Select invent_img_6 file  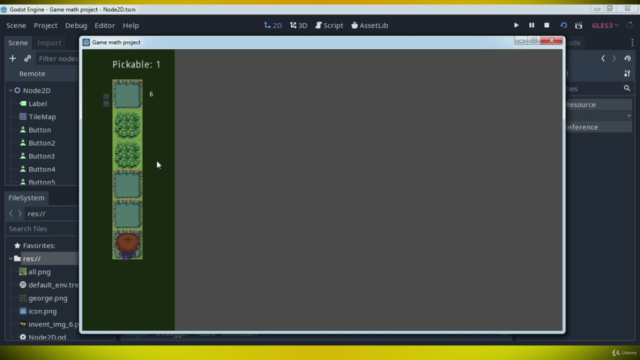coord(53,324)
